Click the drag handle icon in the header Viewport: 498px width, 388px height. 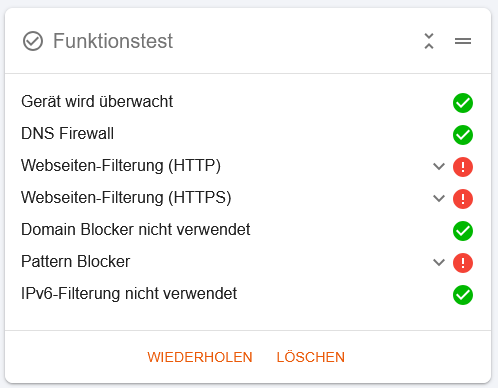tap(463, 41)
